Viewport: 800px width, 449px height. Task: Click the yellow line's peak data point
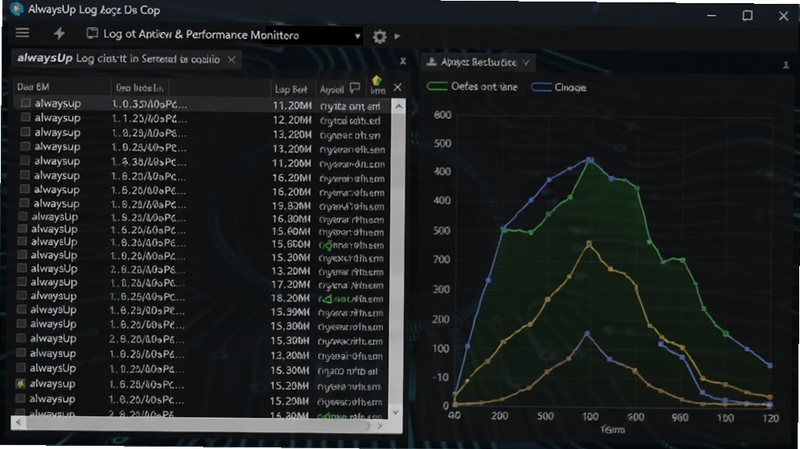click(589, 244)
